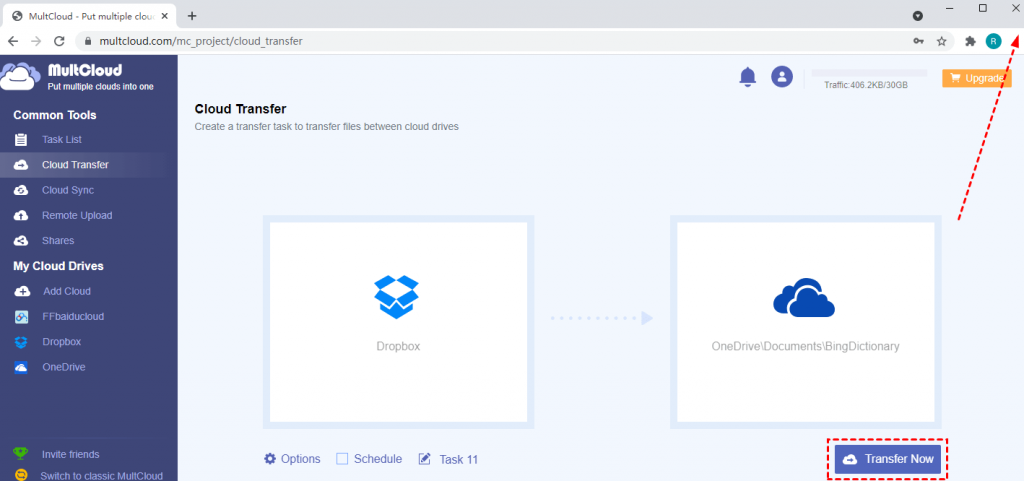
Task: Open the user account avatar menu
Action: 782,77
